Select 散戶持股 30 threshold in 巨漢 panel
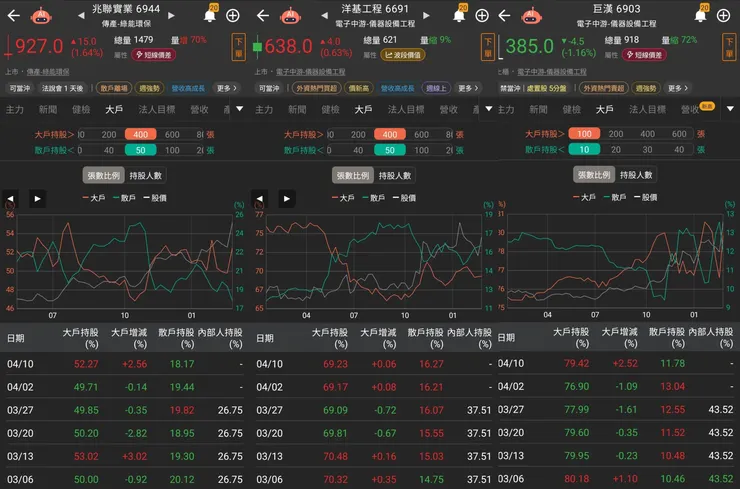Image resolution: width=740 pixels, height=489 pixels. (648, 150)
